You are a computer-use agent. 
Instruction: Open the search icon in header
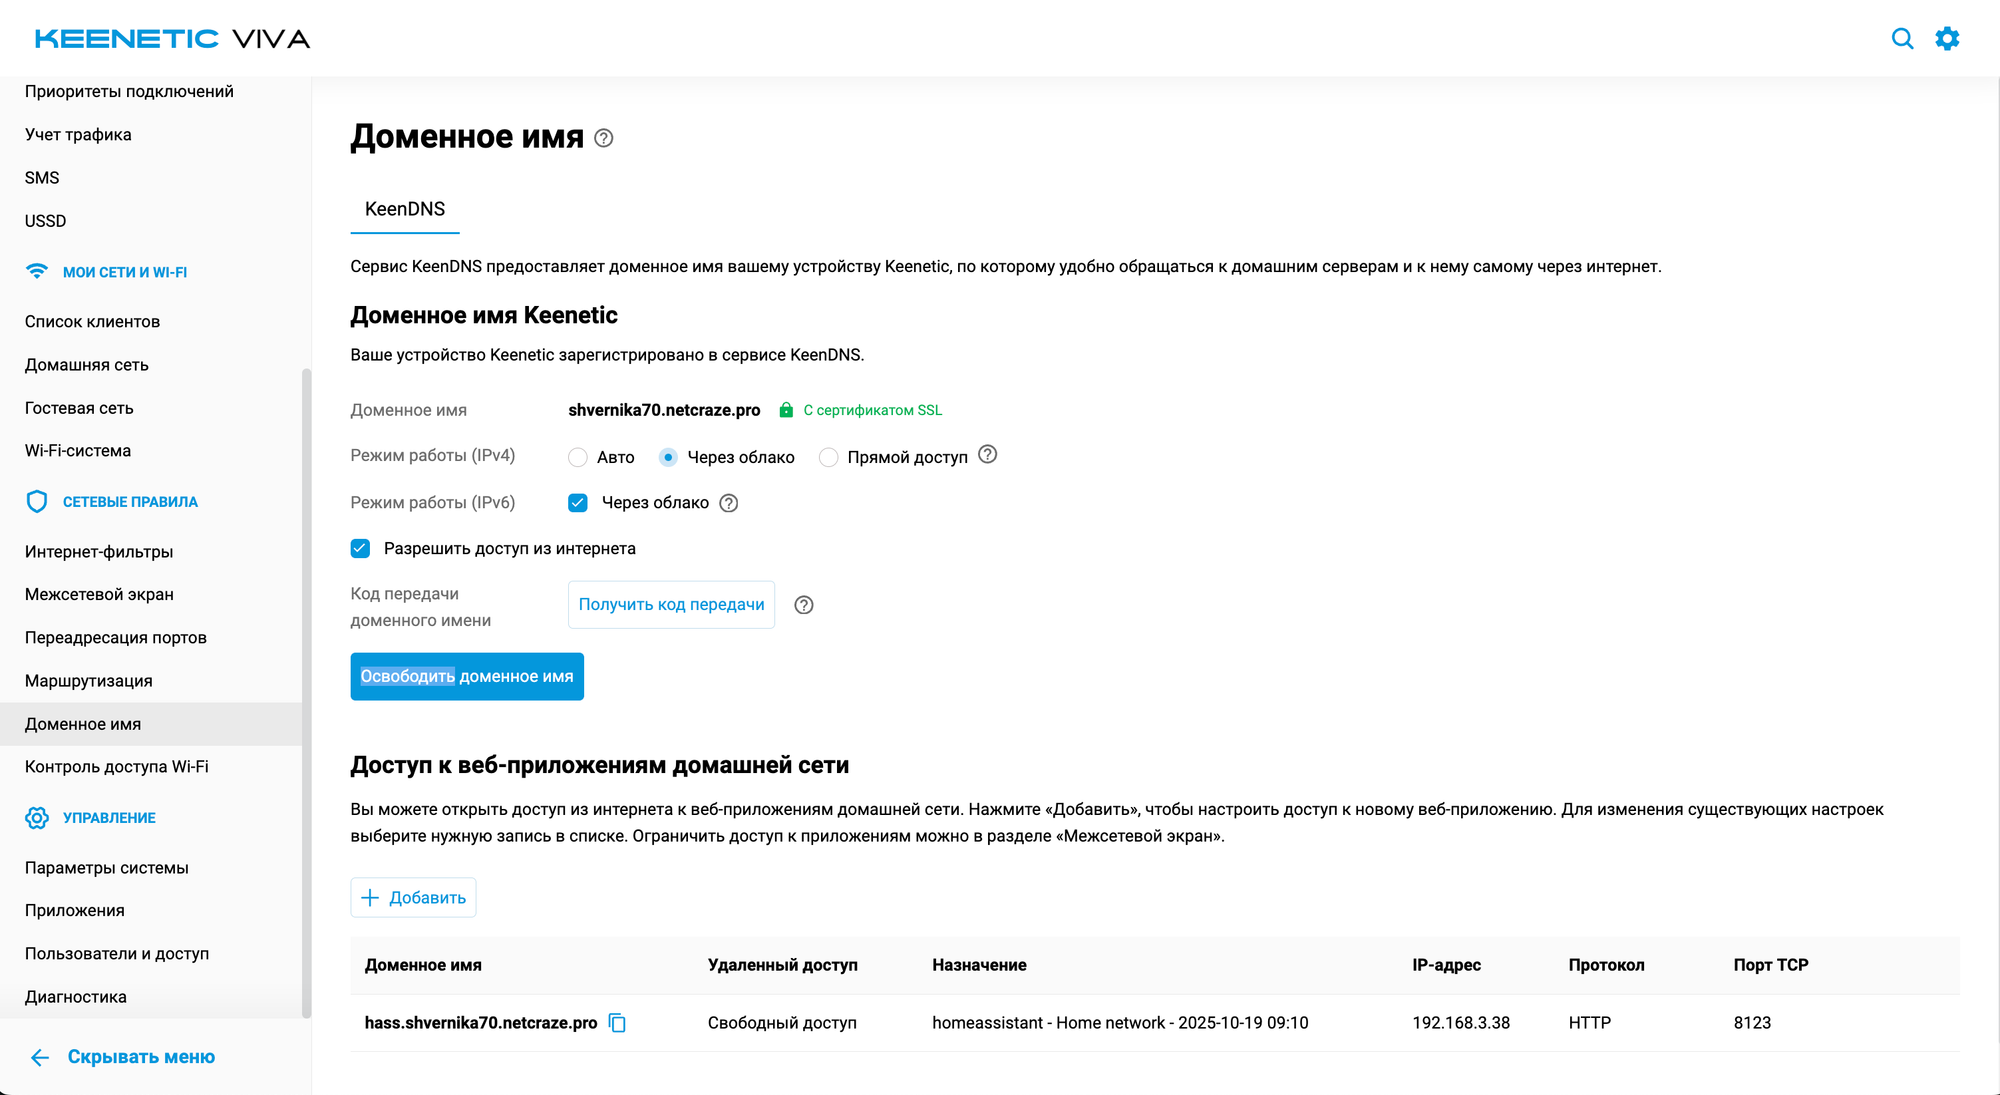(x=1902, y=39)
